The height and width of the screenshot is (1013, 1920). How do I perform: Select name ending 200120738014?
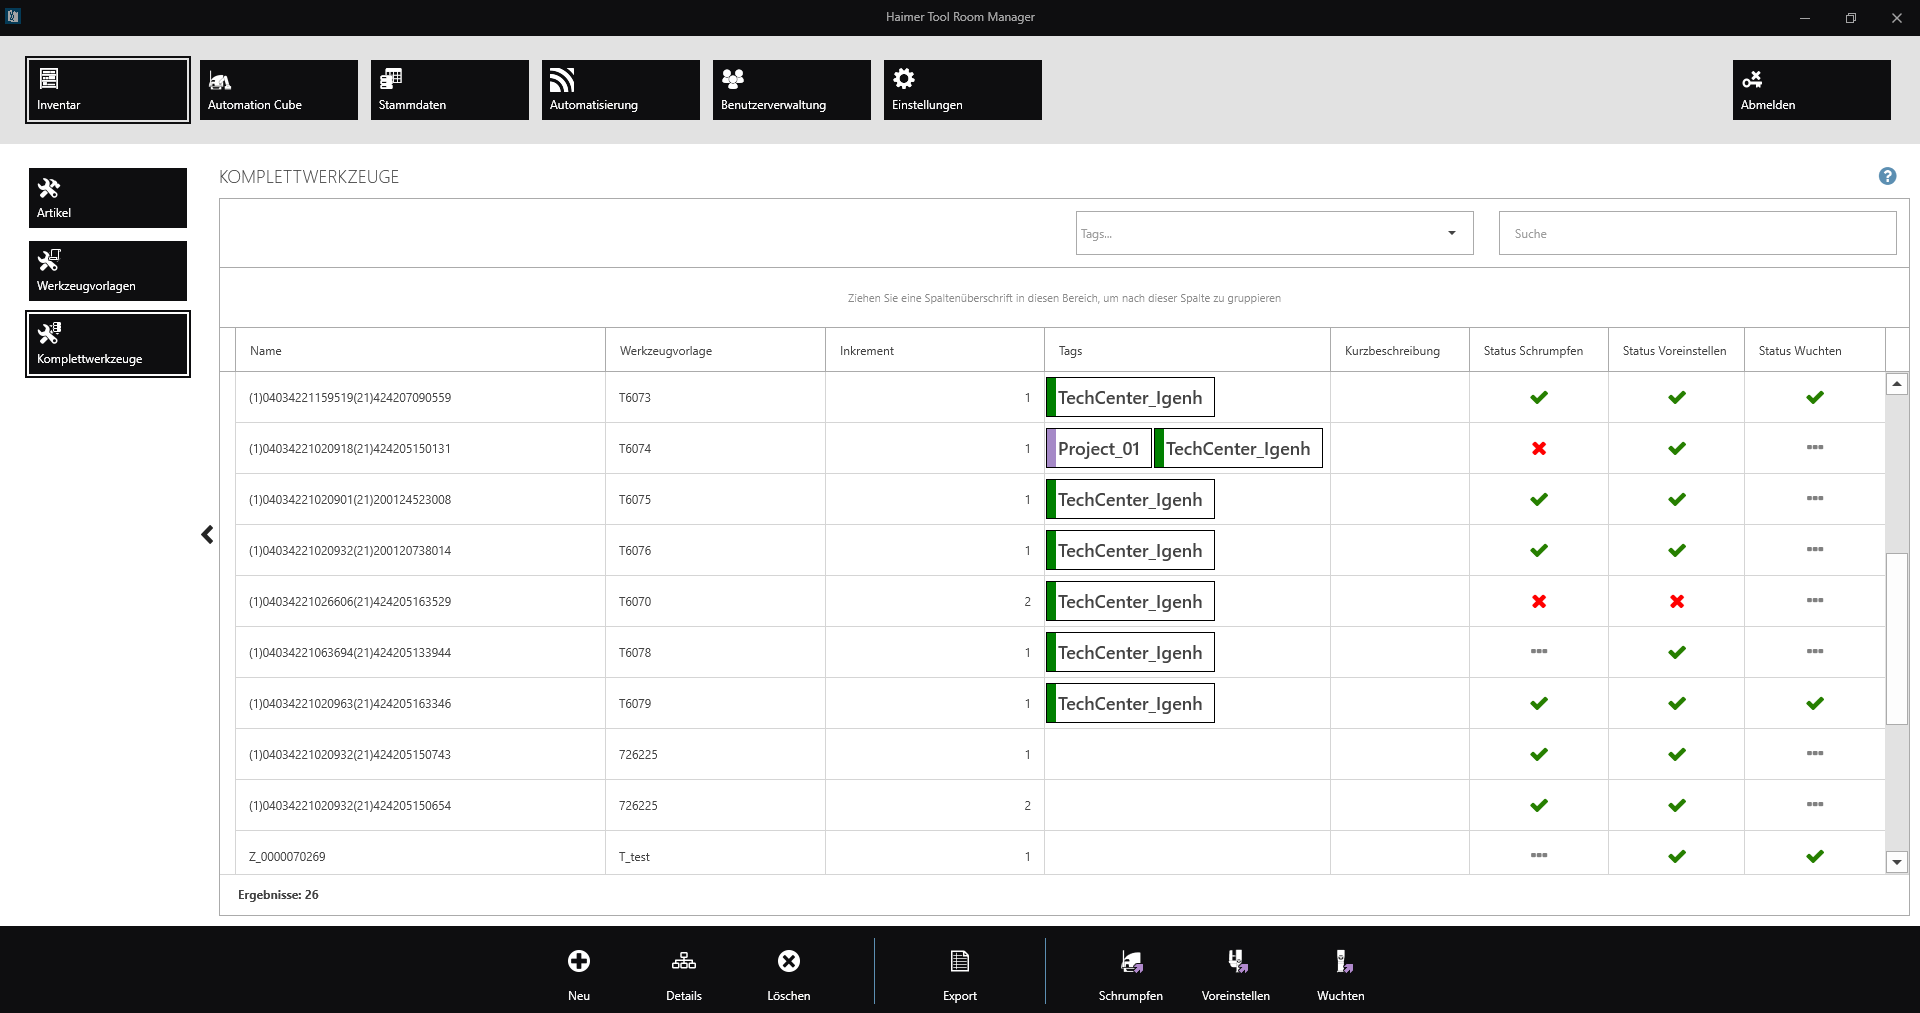[350, 551]
